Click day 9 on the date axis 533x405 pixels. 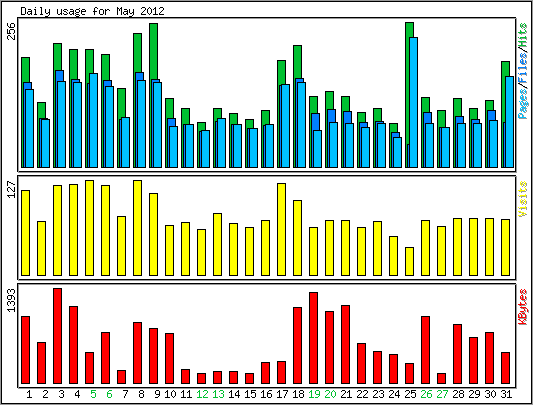(x=157, y=394)
